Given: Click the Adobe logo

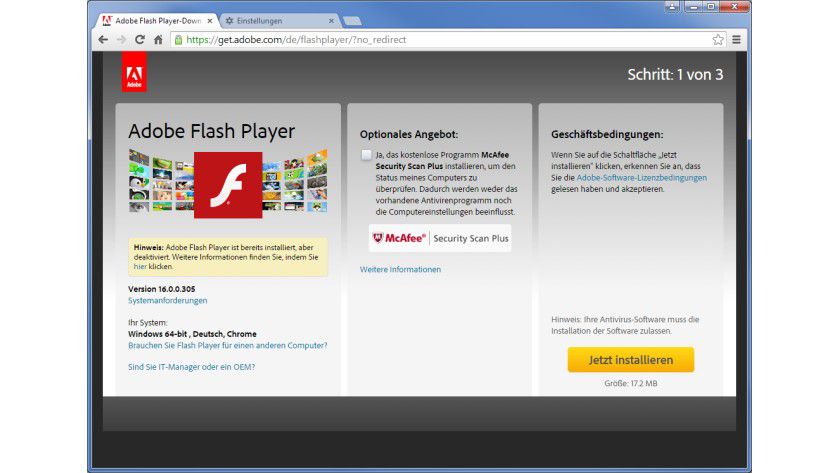Looking at the screenshot, I should pyautogui.click(x=134, y=72).
